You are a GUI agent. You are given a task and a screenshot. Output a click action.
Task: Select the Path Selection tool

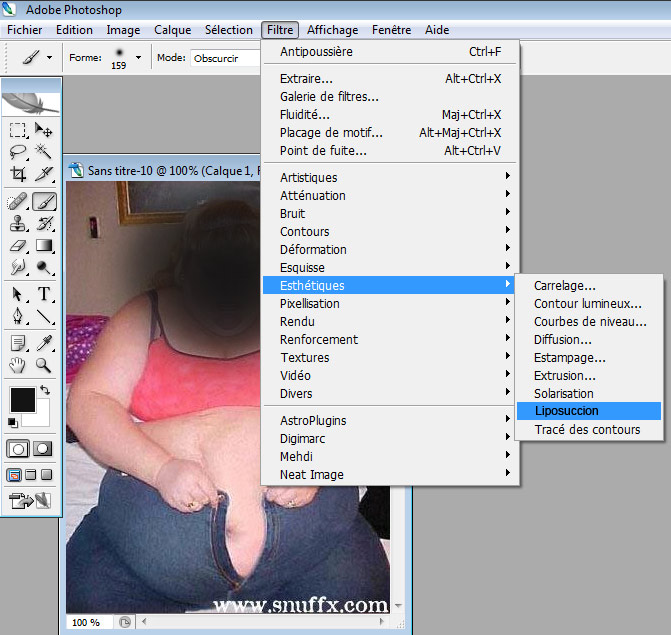point(18,294)
